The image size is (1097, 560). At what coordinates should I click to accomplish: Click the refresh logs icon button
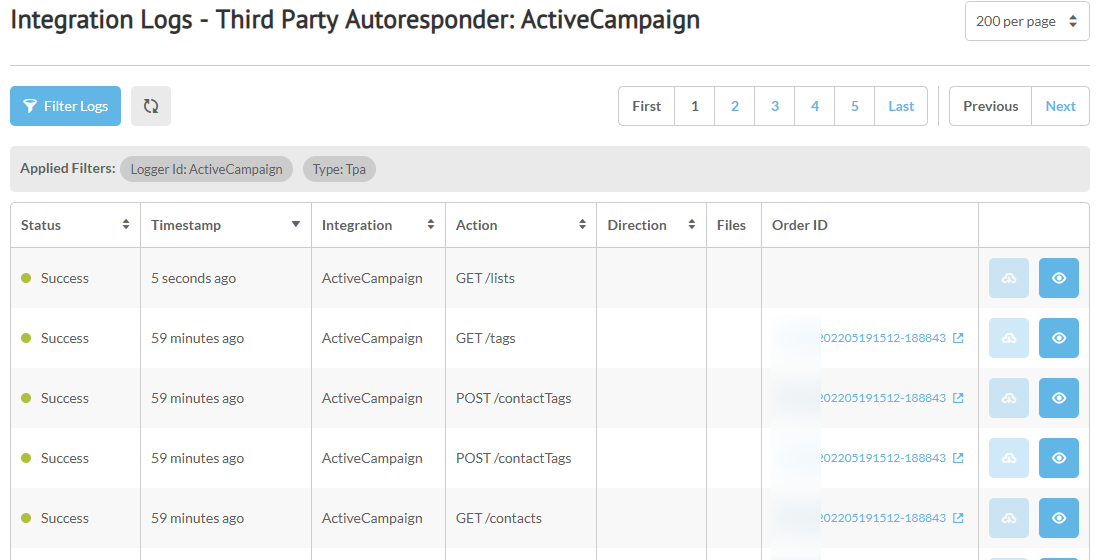point(150,106)
